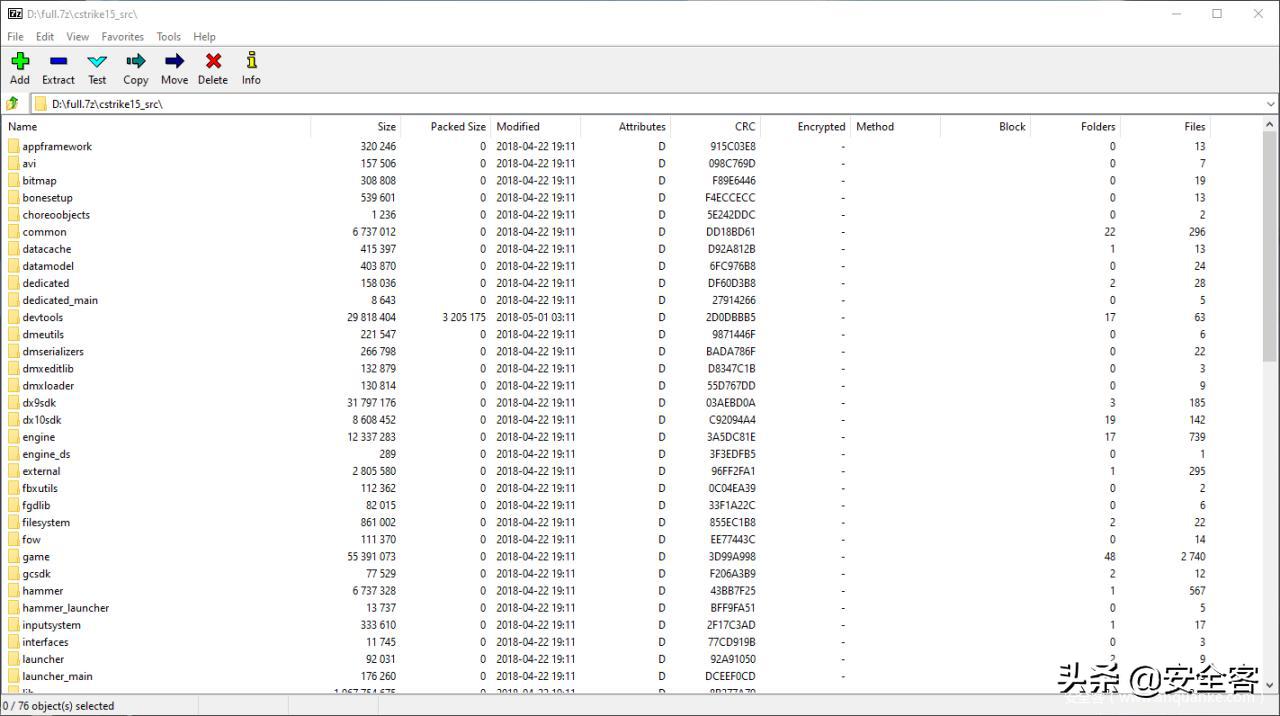This screenshot has width=1280, height=716.
Task: Sort by the Packed Size column
Action: coord(457,127)
